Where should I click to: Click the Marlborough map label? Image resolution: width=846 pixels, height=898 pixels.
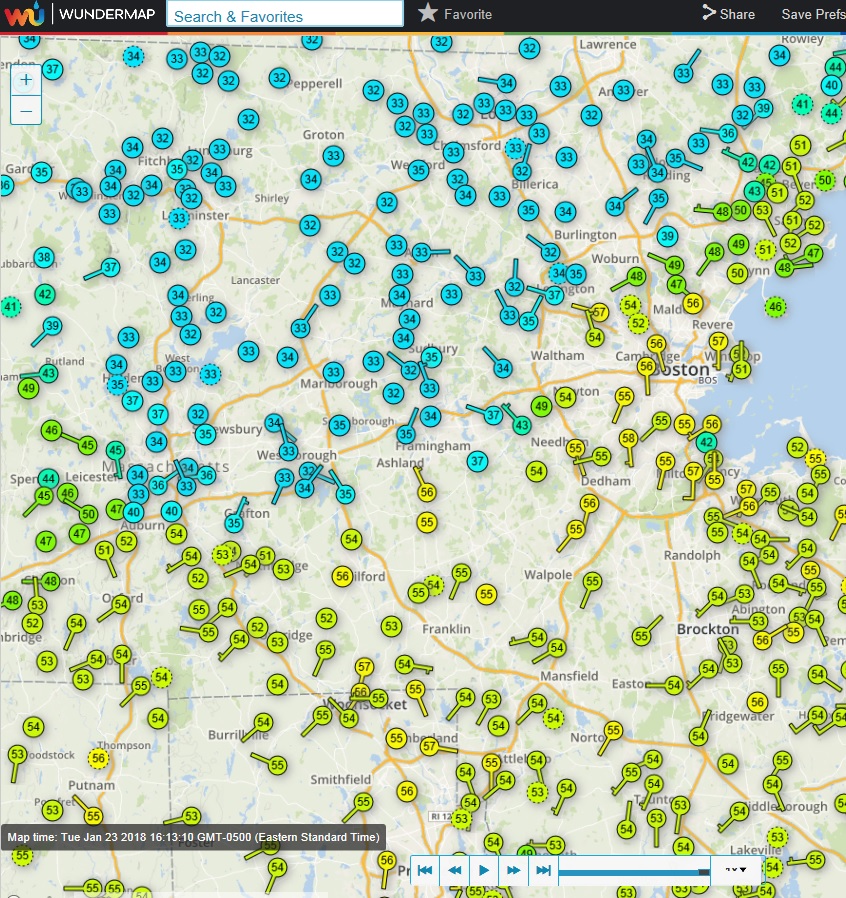[x=339, y=384]
